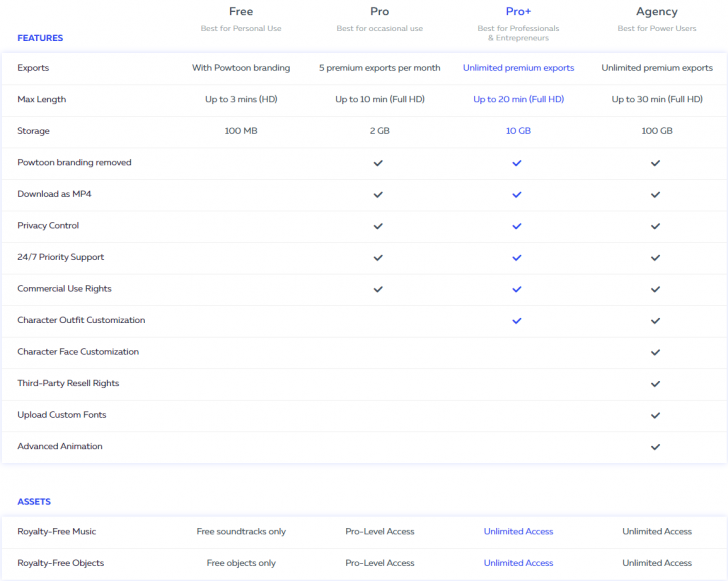Click Agency checkmark for Privacy Control
Viewport: 728px width, 581px height.
click(x=656, y=226)
